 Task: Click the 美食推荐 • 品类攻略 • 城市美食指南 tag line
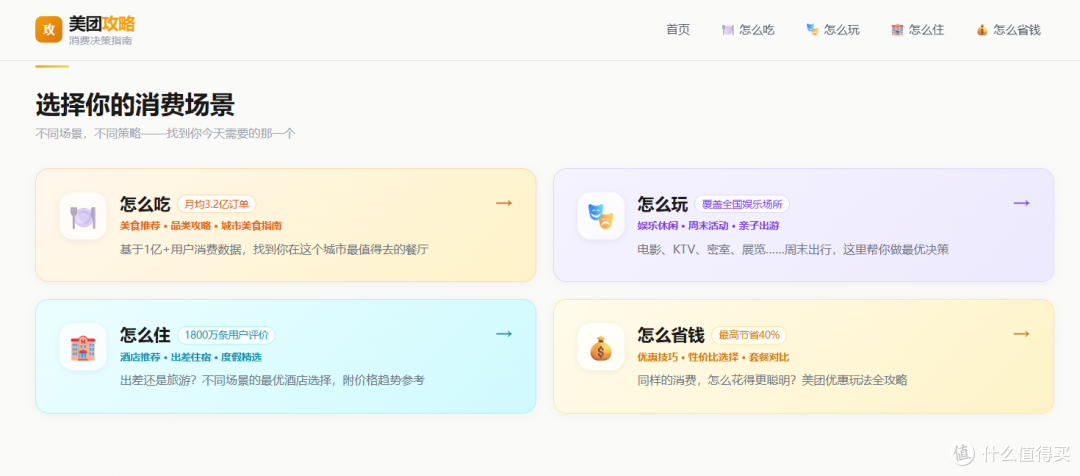click(200, 226)
